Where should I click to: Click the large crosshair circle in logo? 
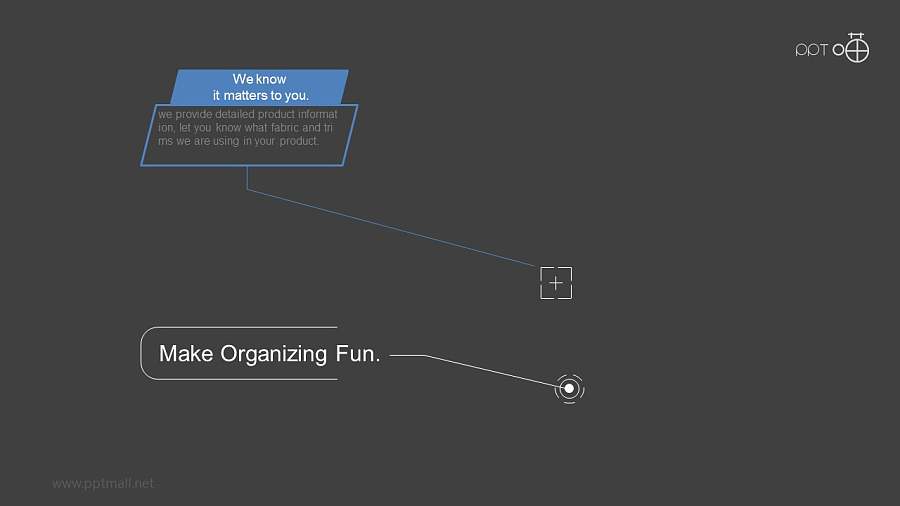click(857, 50)
